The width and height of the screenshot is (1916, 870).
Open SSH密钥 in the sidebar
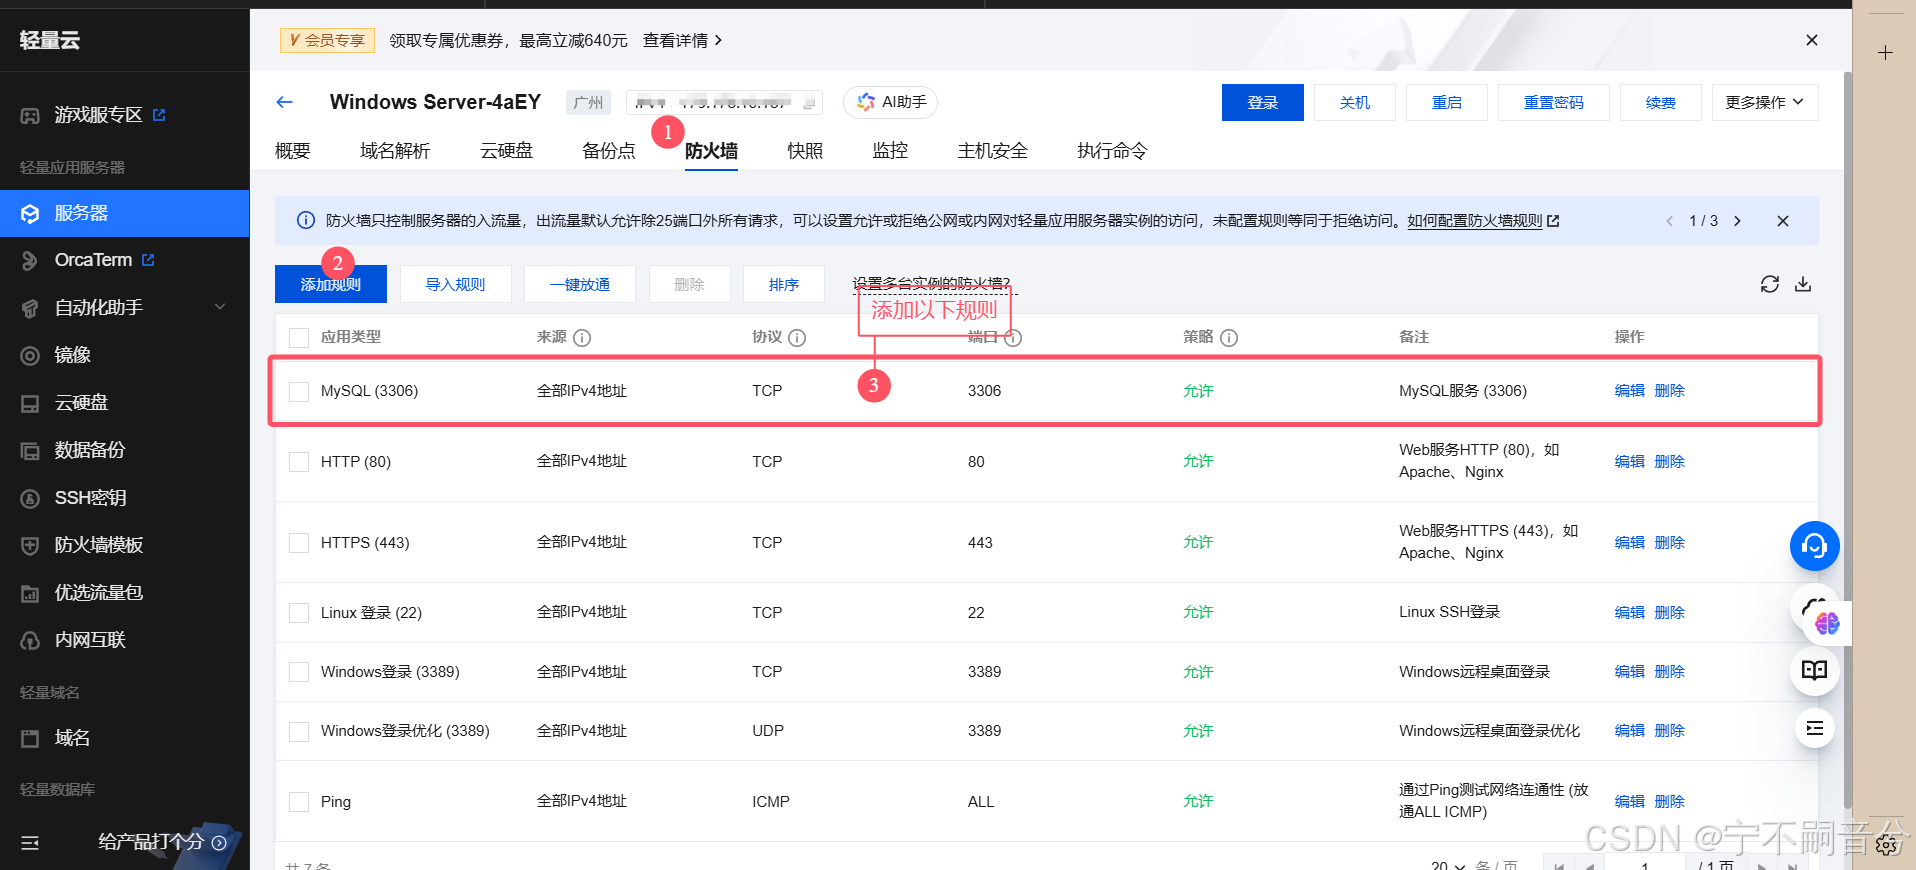click(90, 498)
